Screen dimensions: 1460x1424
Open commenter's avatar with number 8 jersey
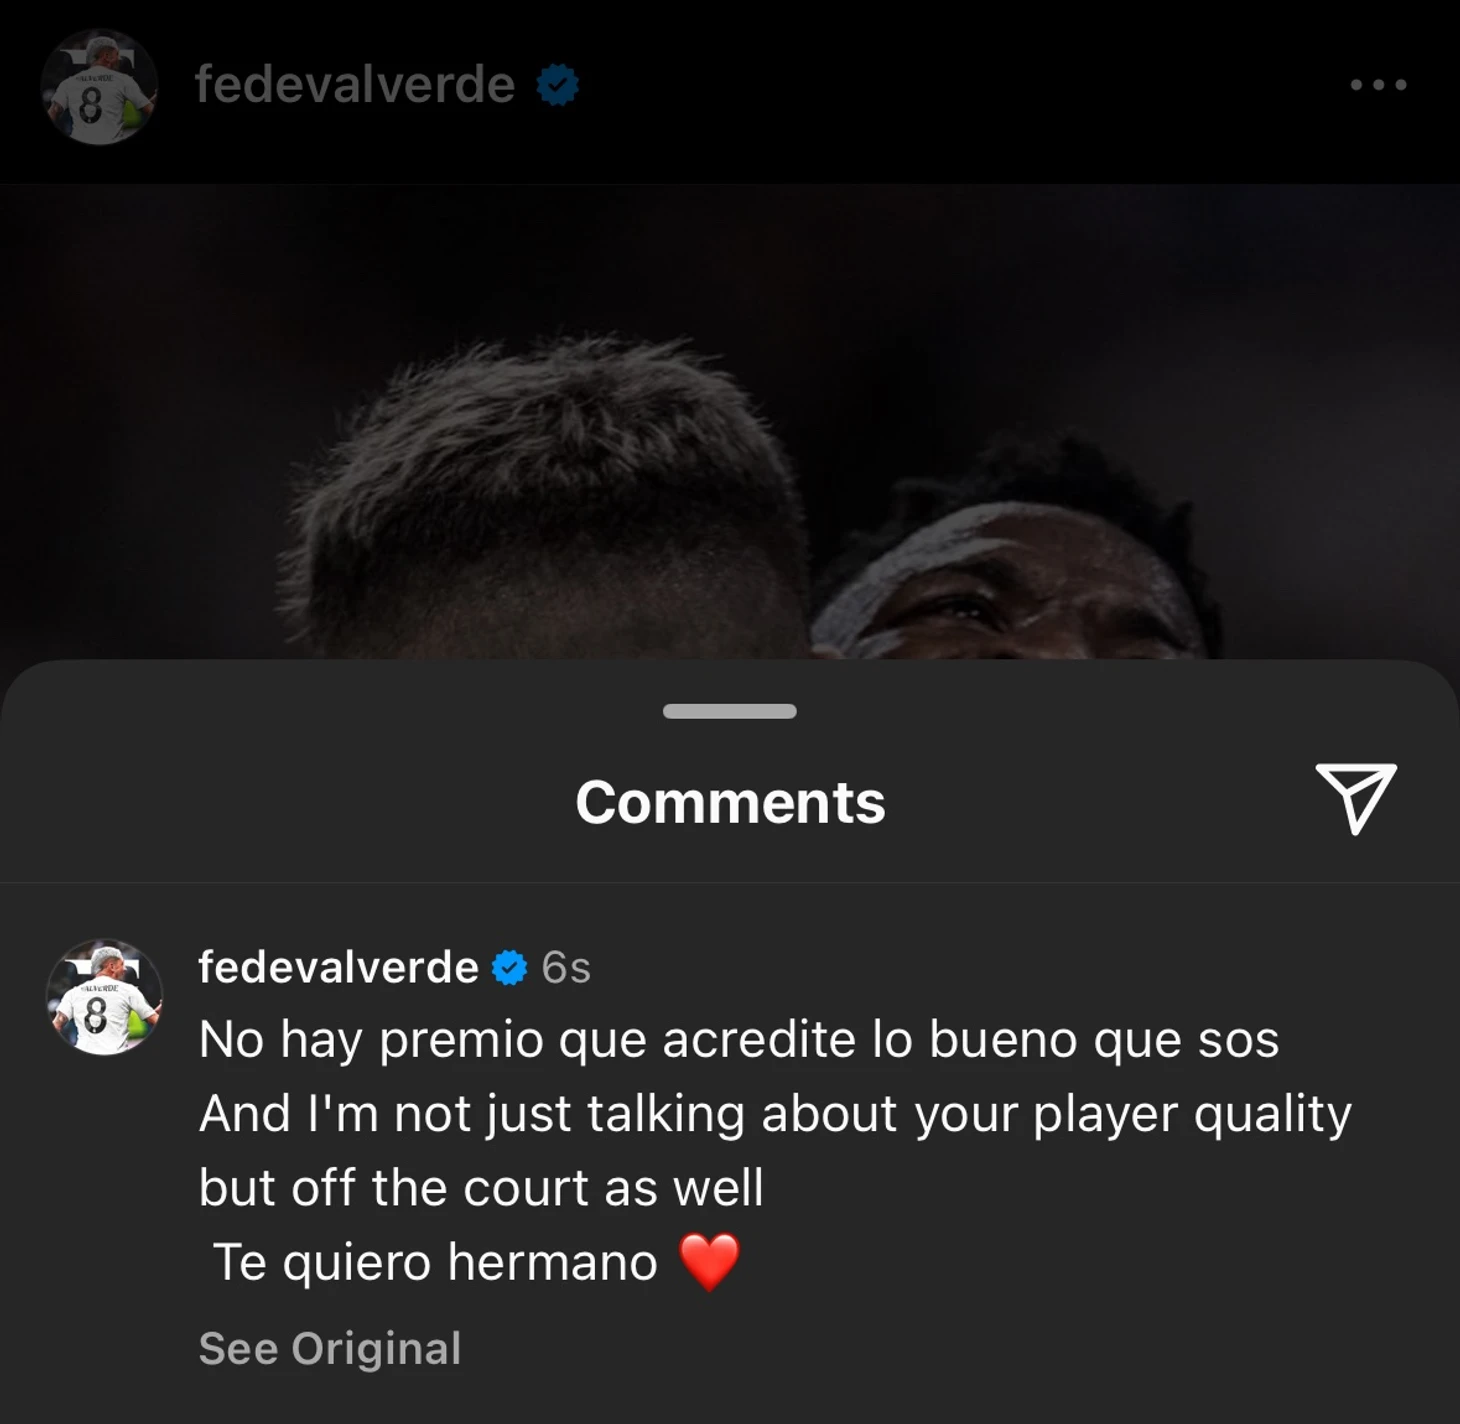point(104,997)
